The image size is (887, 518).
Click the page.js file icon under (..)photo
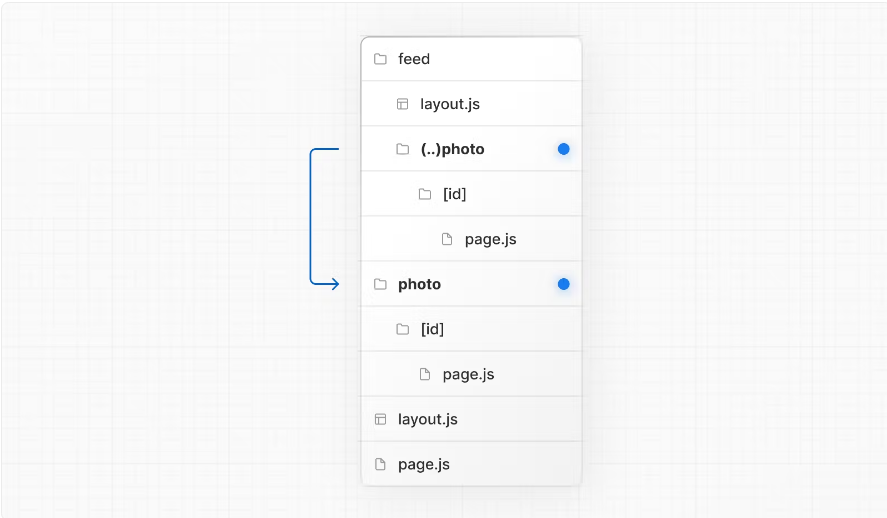pos(447,239)
